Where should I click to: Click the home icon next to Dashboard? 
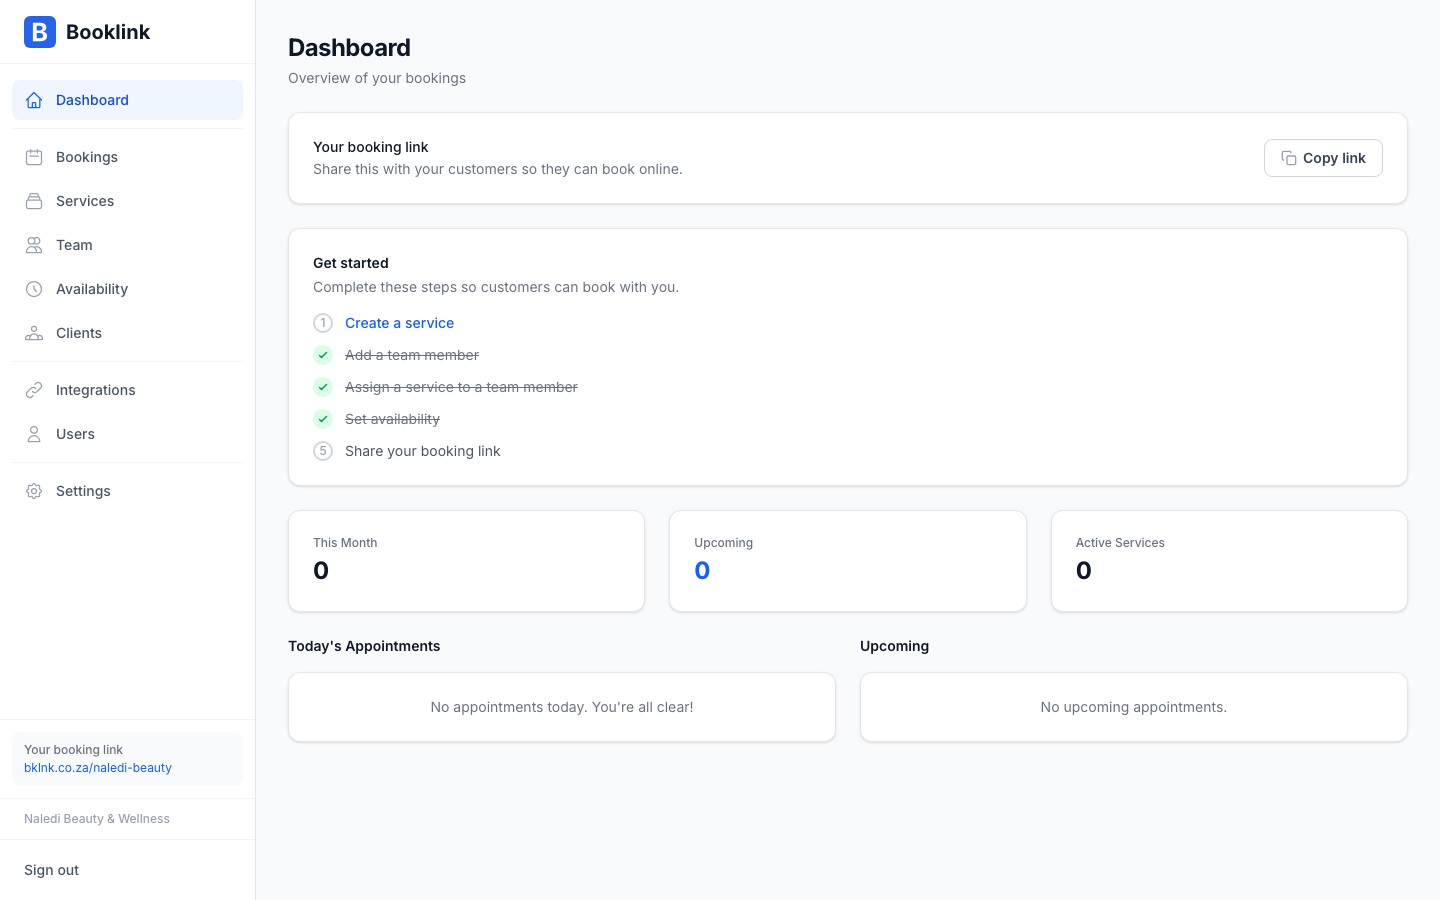coord(34,100)
